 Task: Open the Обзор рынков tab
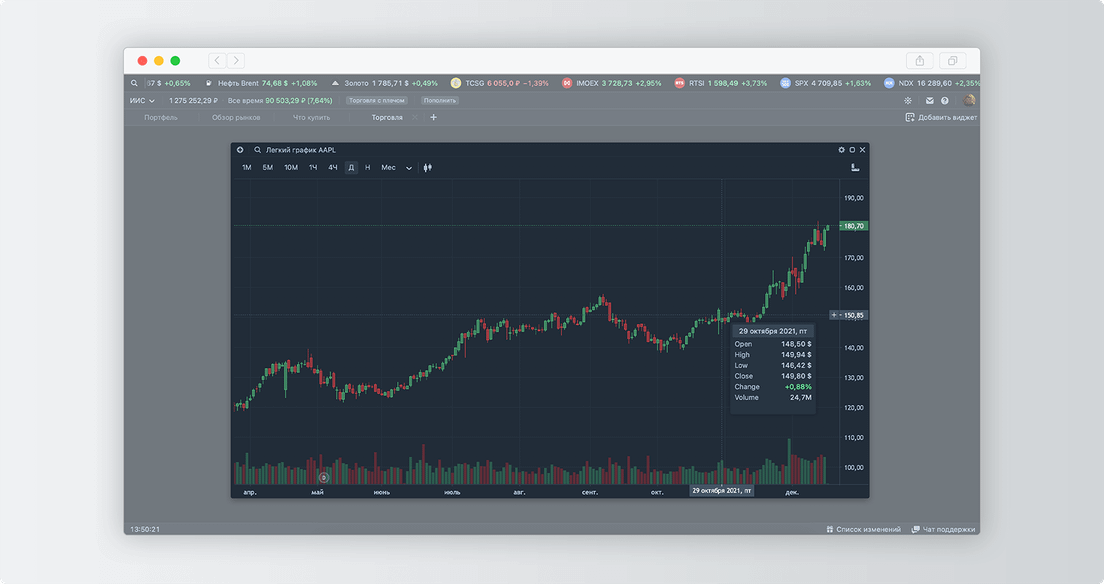[x=236, y=118]
